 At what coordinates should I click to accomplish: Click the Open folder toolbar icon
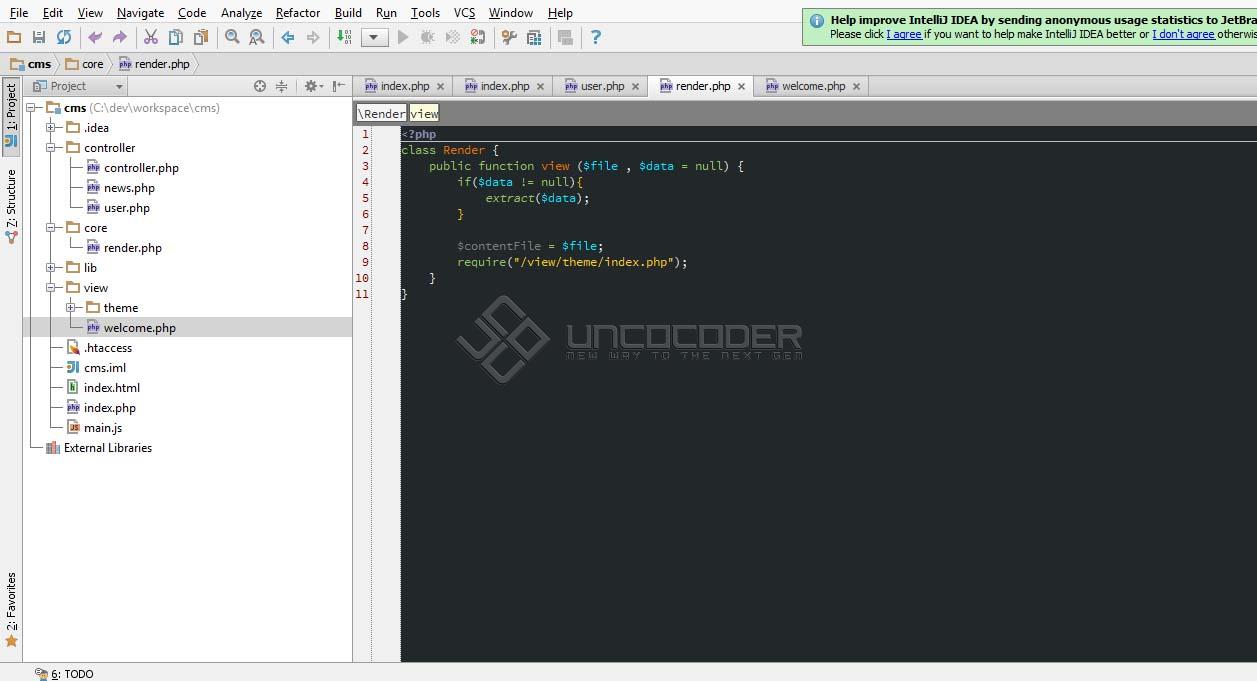14,37
